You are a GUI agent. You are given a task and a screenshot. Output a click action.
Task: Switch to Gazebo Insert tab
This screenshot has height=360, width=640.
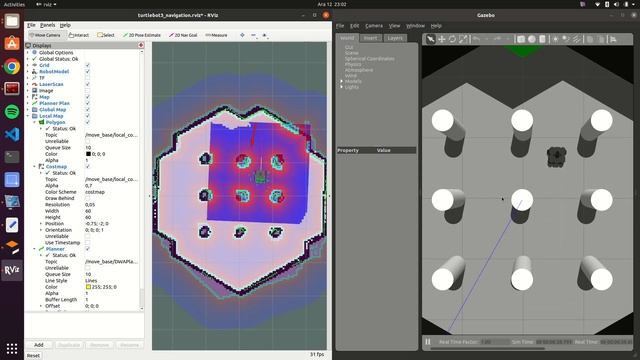pos(371,38)
